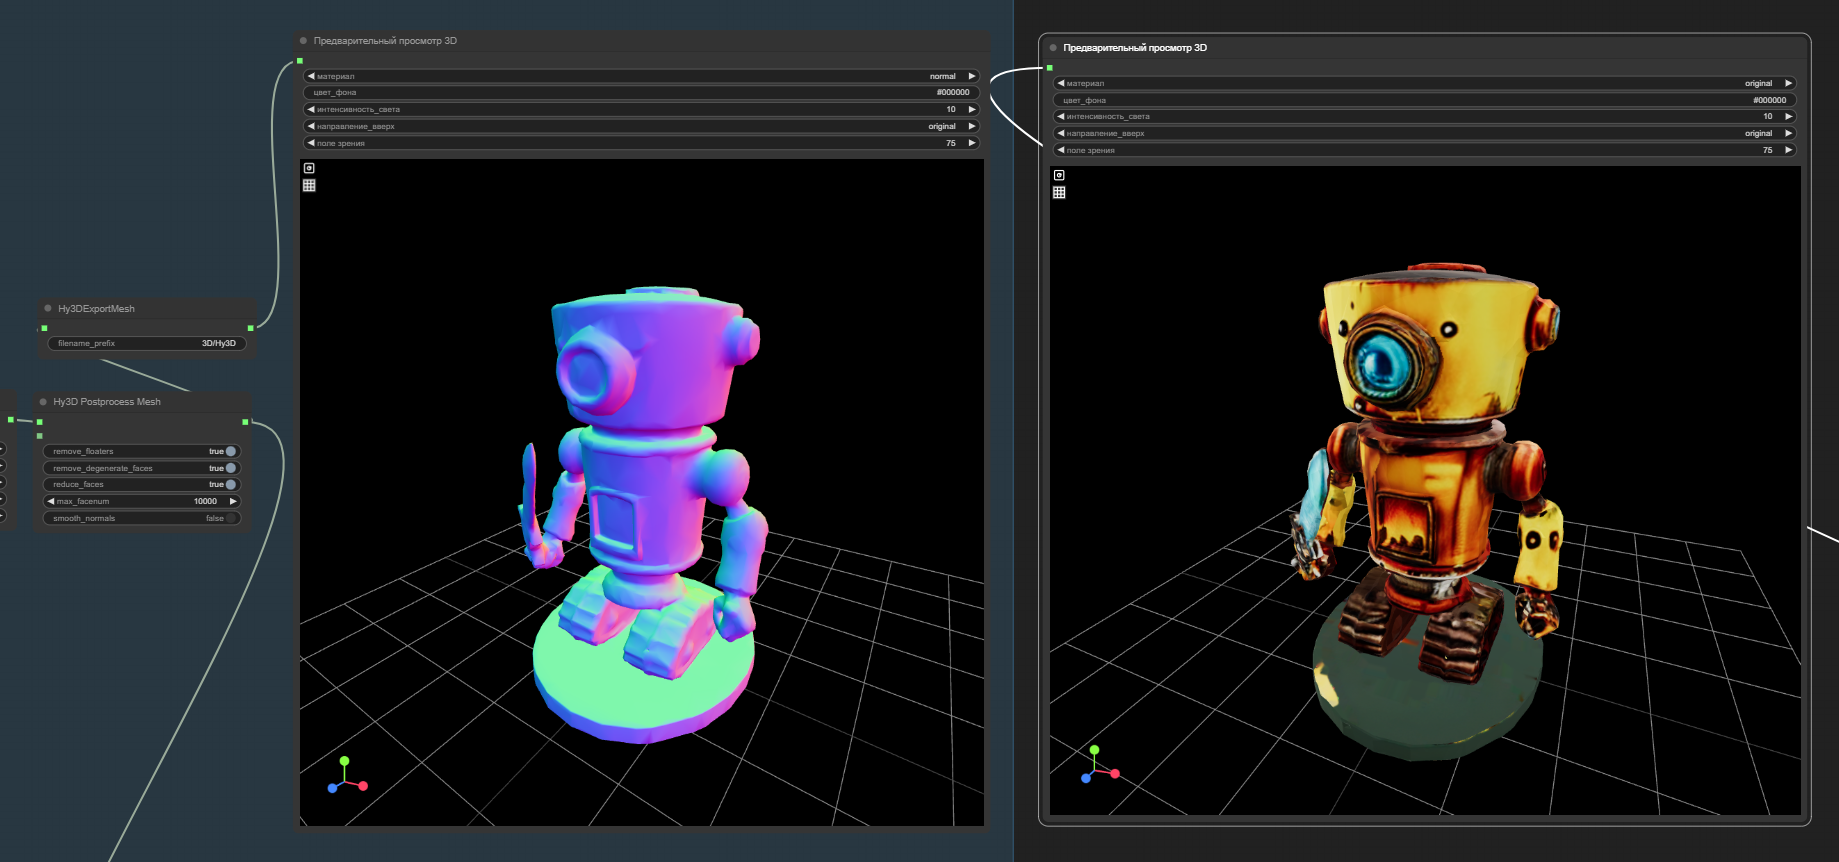Edit filename_prefix field 3D/Hy3D

click(146, 343)
